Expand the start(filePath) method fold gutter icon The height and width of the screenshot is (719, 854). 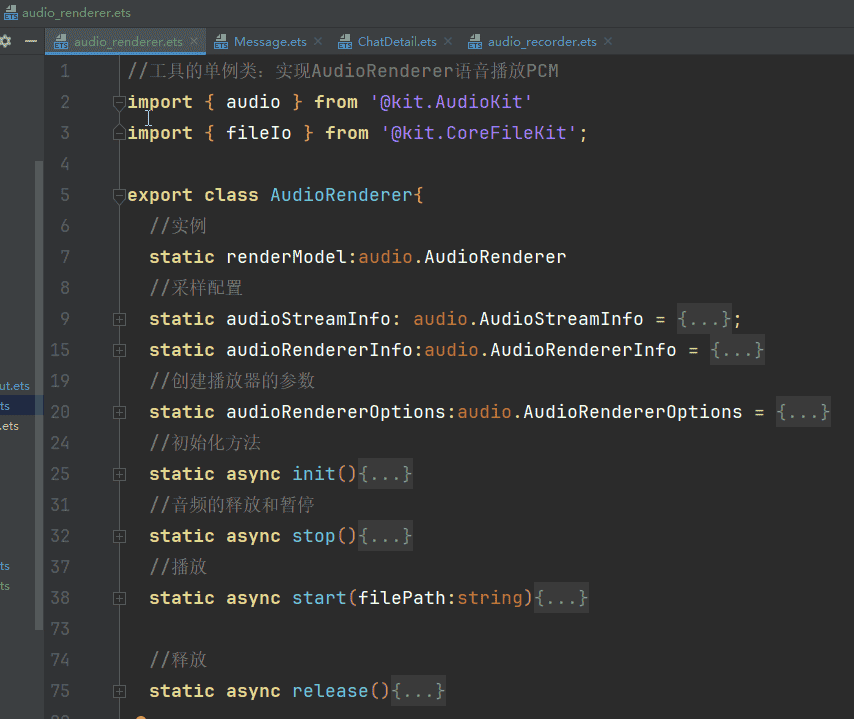pyautogui.click(x=120, y=598)
